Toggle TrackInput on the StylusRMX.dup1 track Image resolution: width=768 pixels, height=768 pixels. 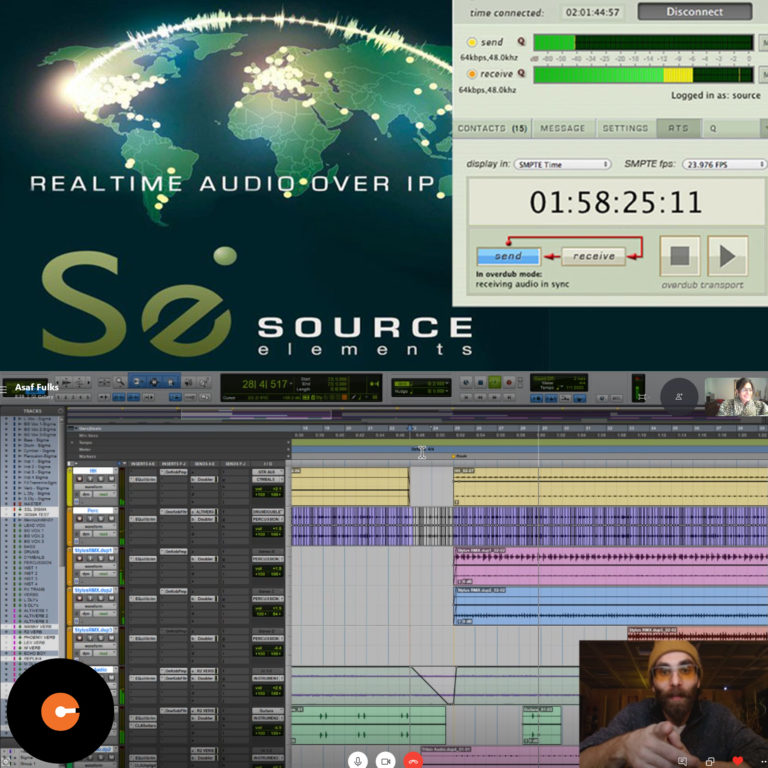[x=90, y=559]
